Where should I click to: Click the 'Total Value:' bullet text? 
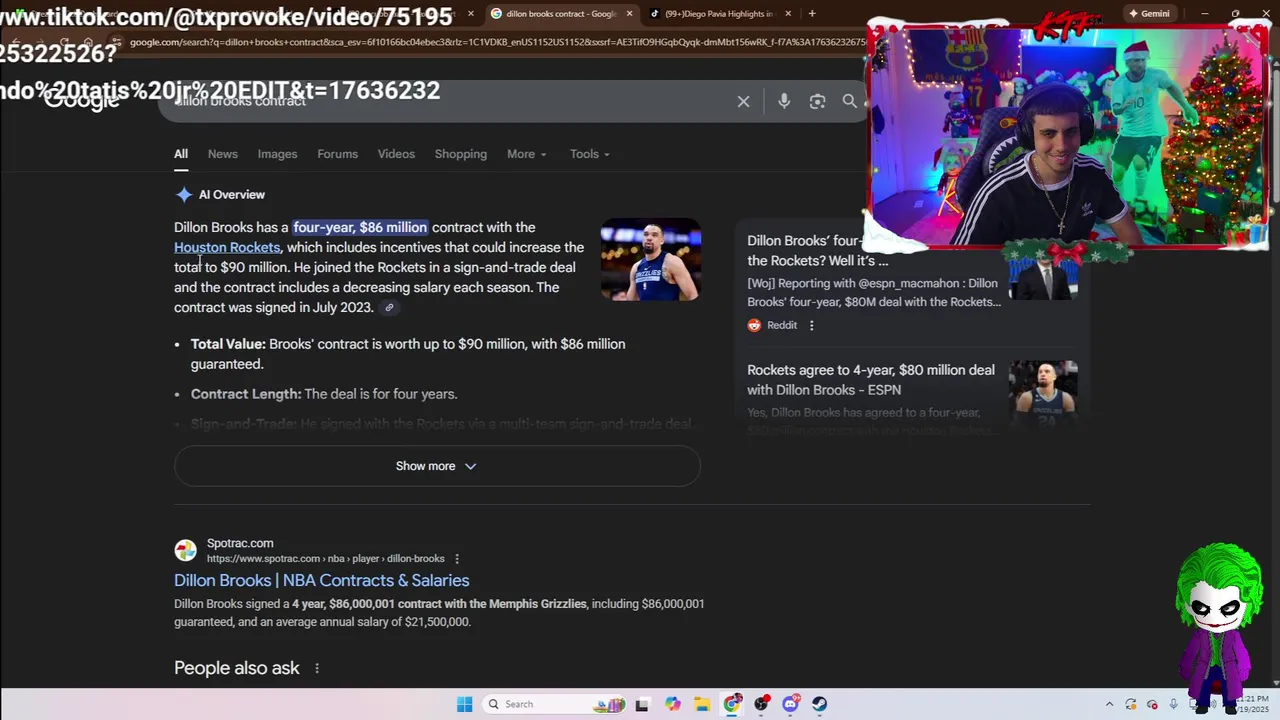click(x=228, y=344)
